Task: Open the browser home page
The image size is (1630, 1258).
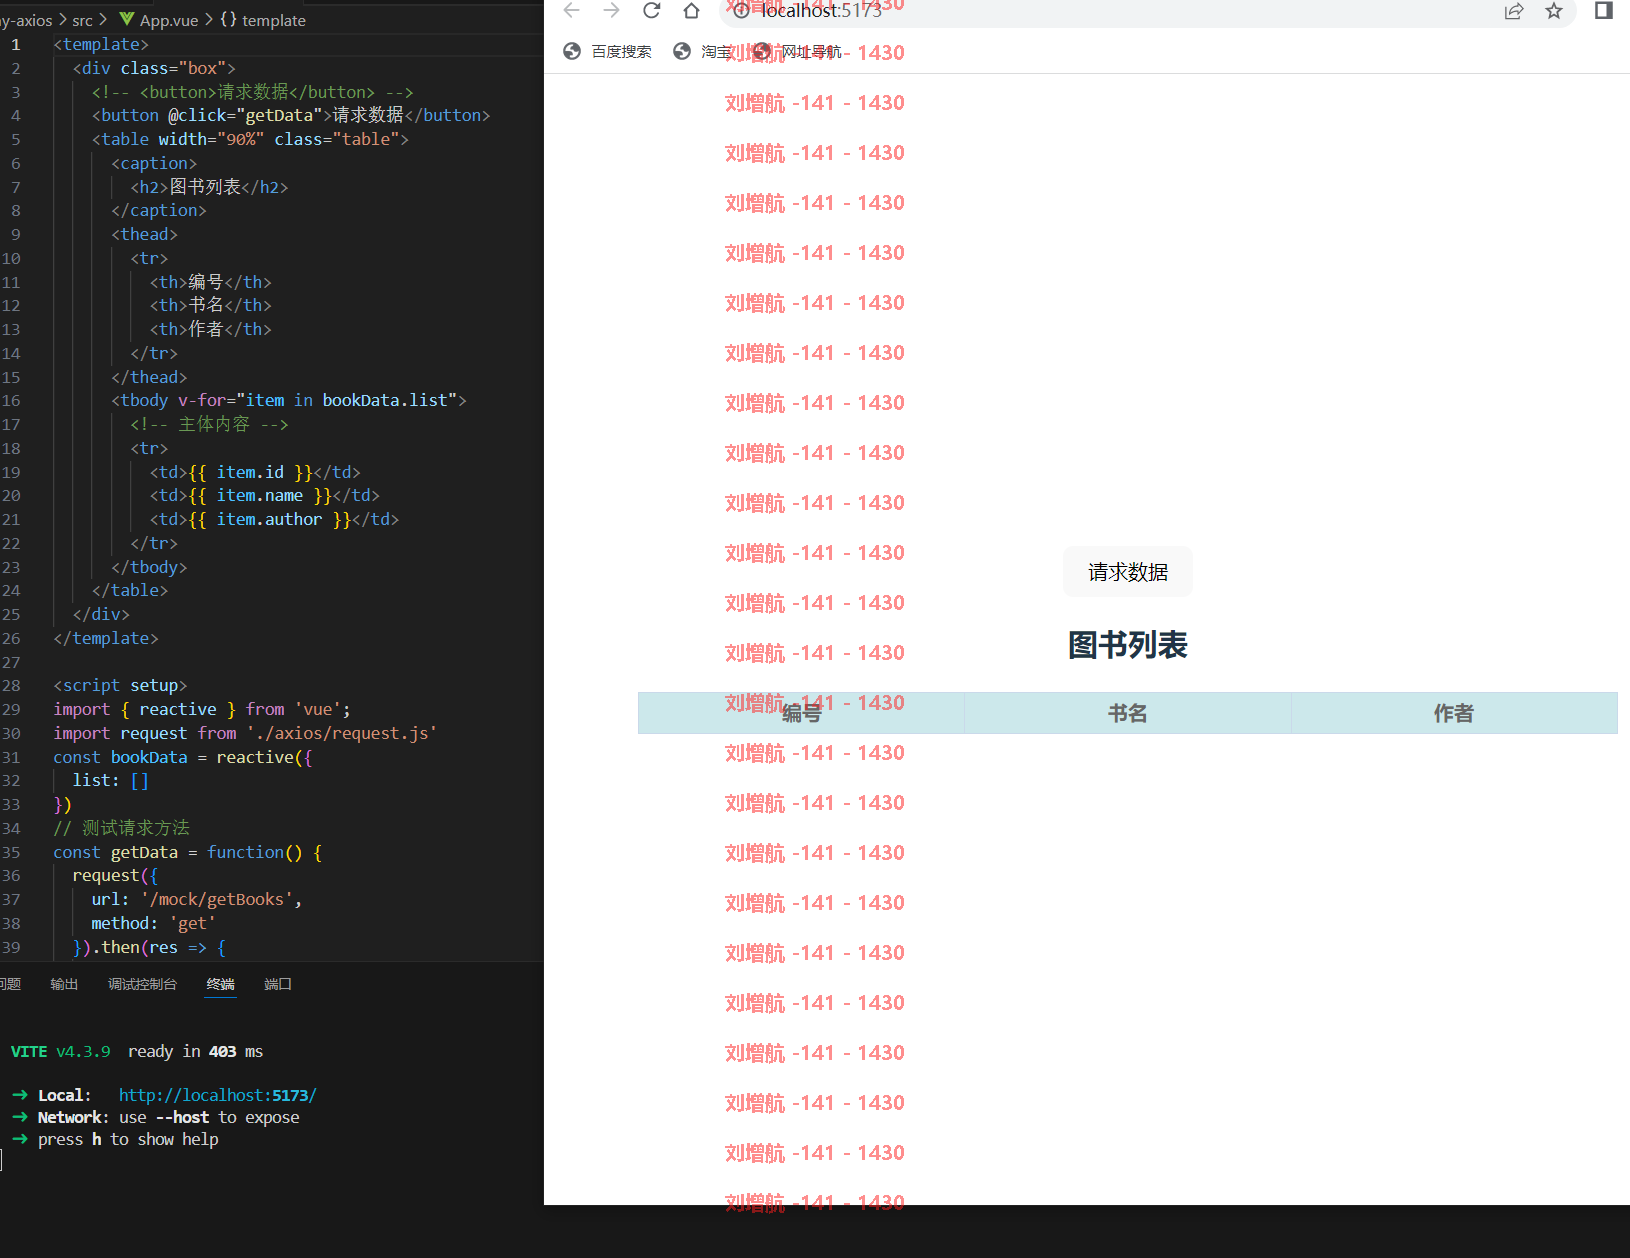Action: tap(691, 11)
